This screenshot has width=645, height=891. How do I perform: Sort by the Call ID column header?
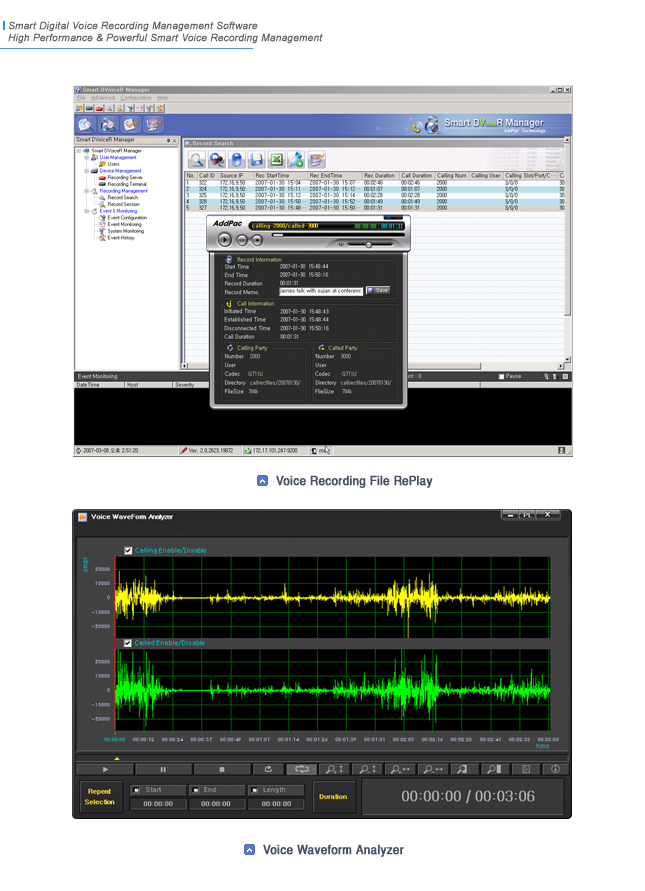(207, 176)
